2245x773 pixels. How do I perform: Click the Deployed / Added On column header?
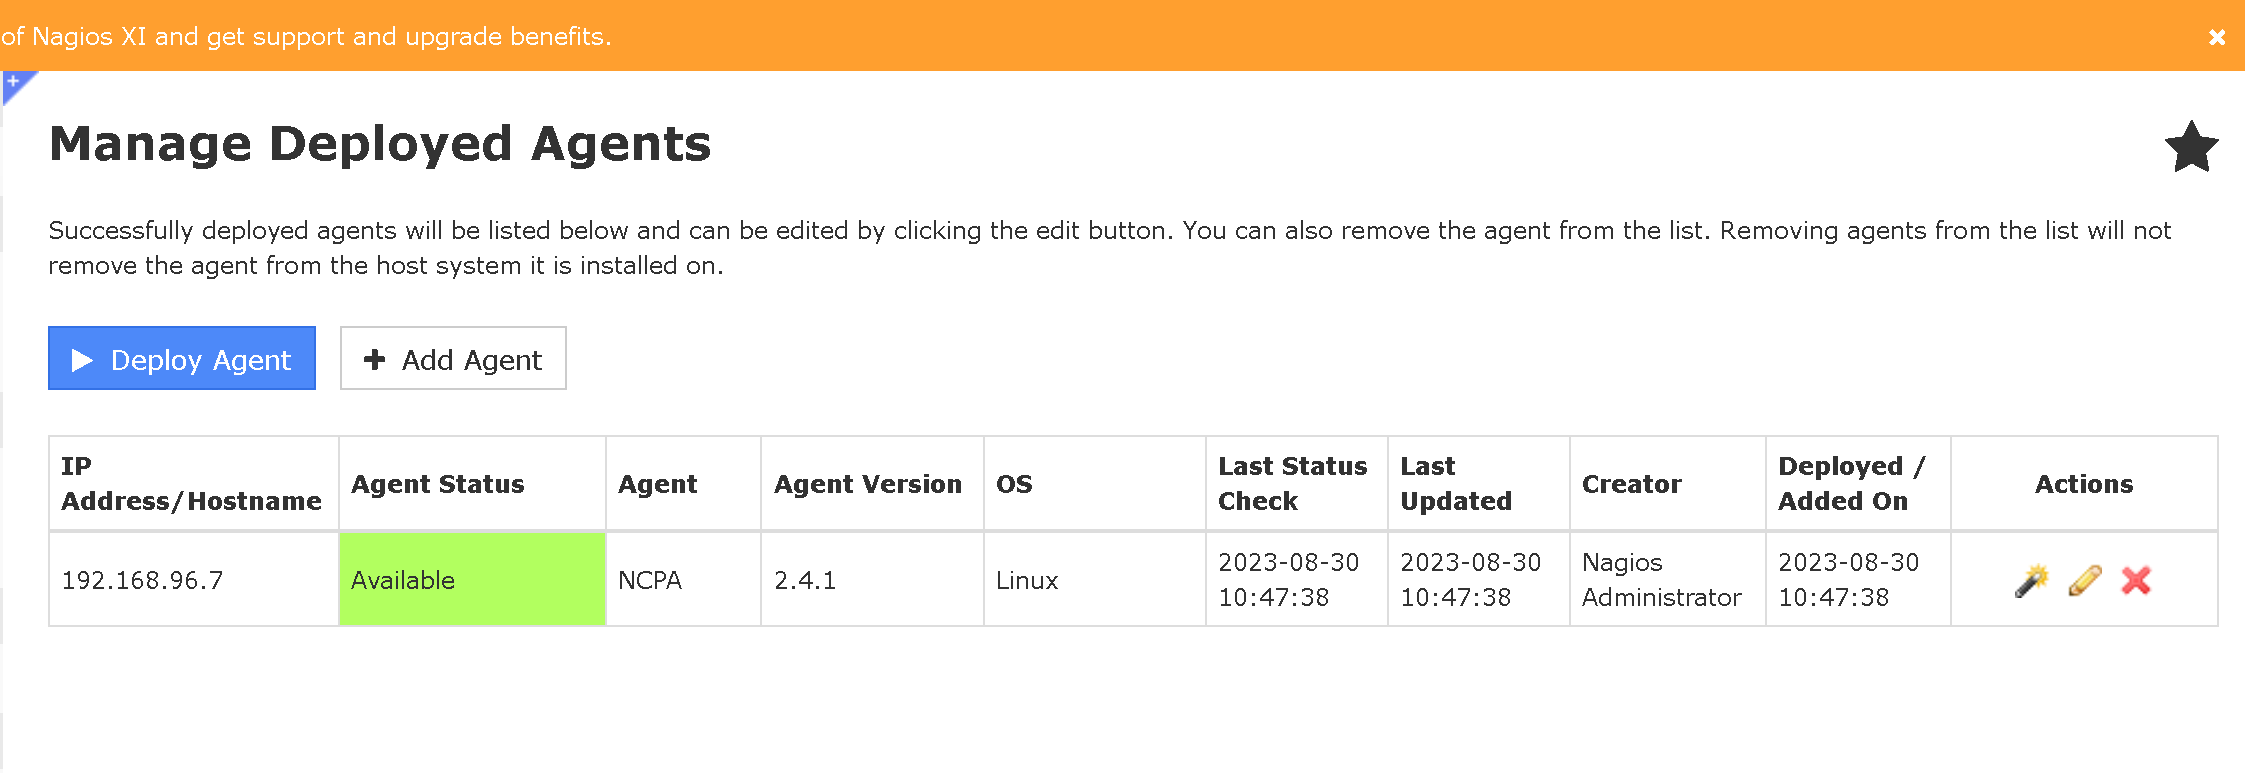click(1851, 483)
